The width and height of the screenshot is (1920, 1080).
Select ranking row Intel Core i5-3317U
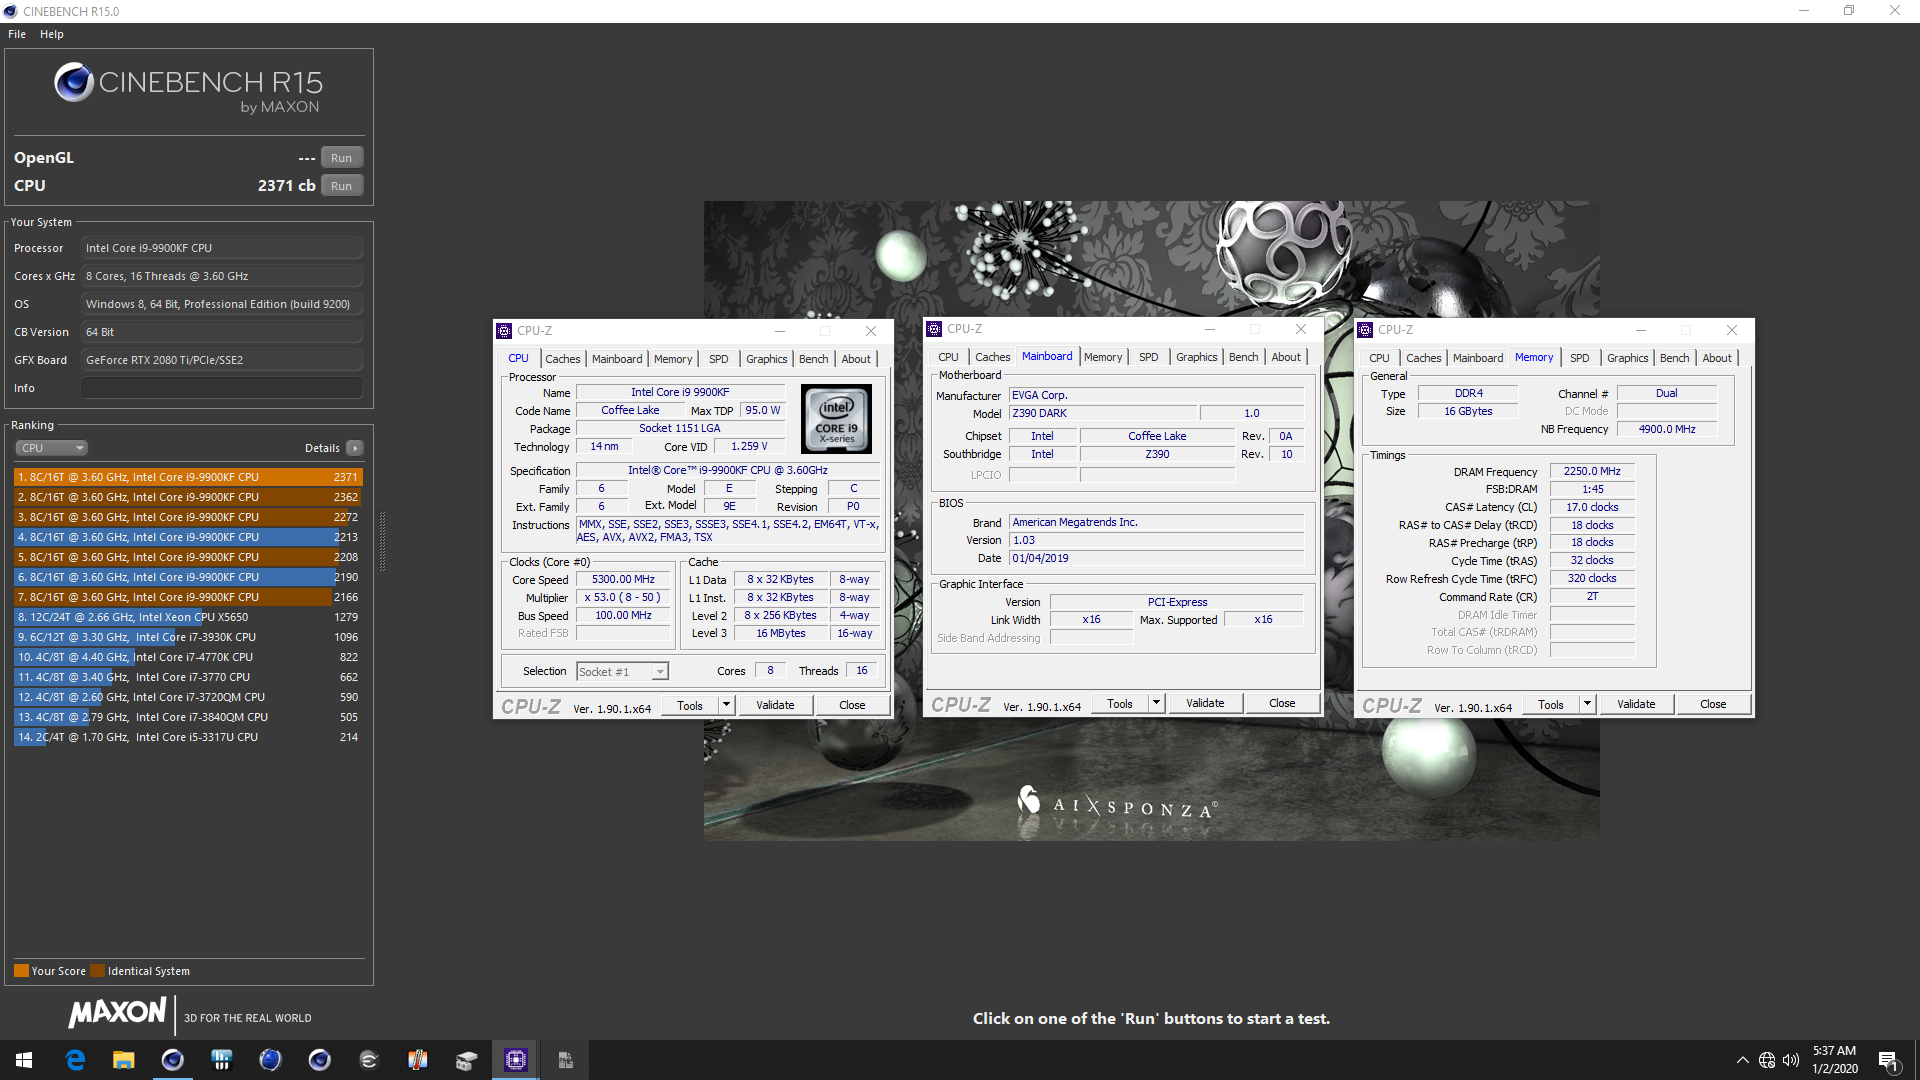(188, 737)
